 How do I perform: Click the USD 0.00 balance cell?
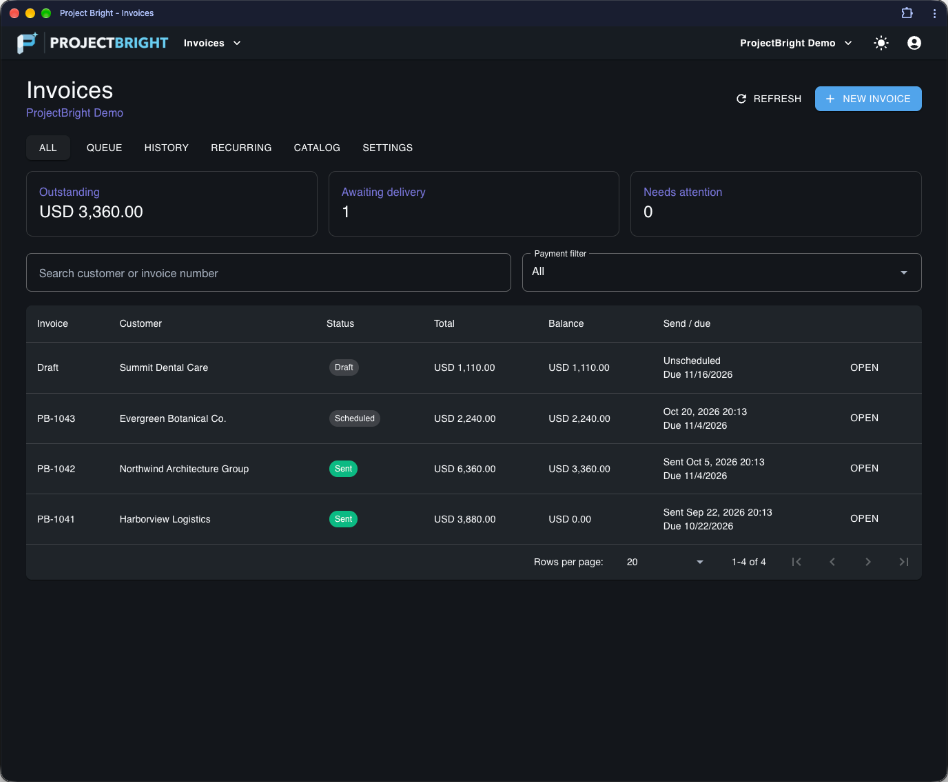click(x=570, y=519)
